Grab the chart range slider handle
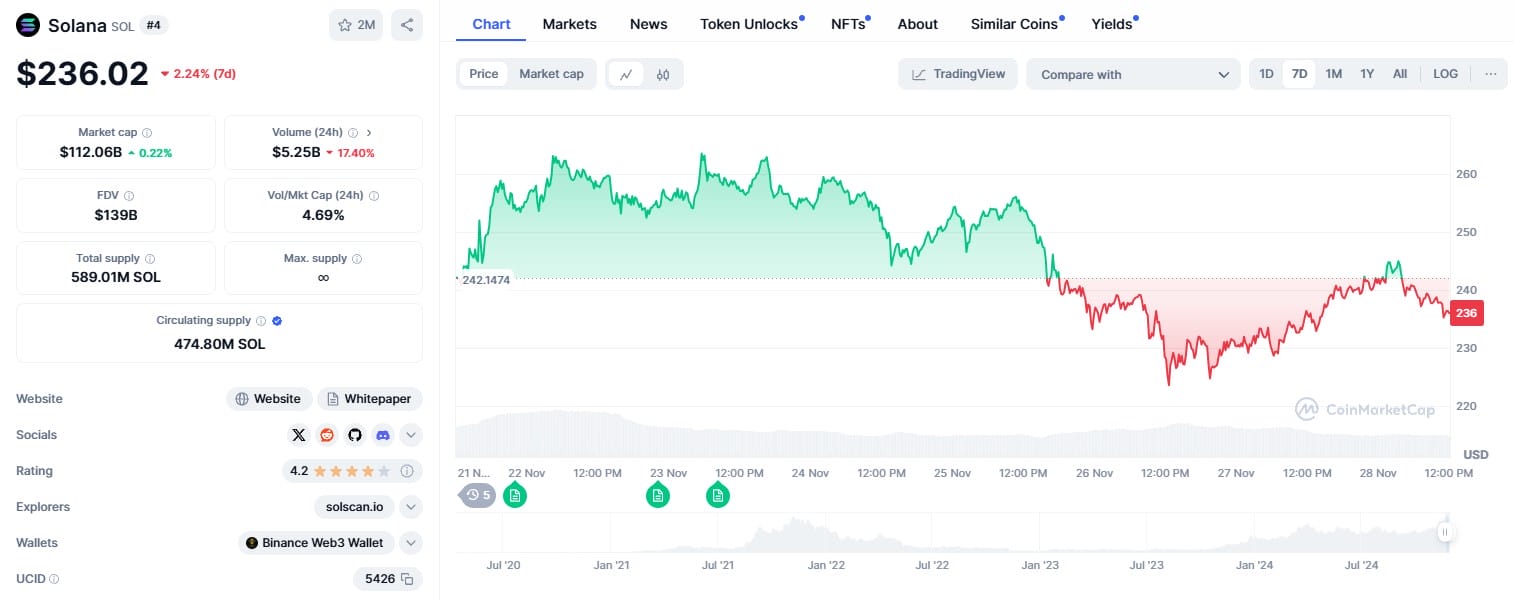The height and width of the screenshot is (600, 1514). [1445, 532]
